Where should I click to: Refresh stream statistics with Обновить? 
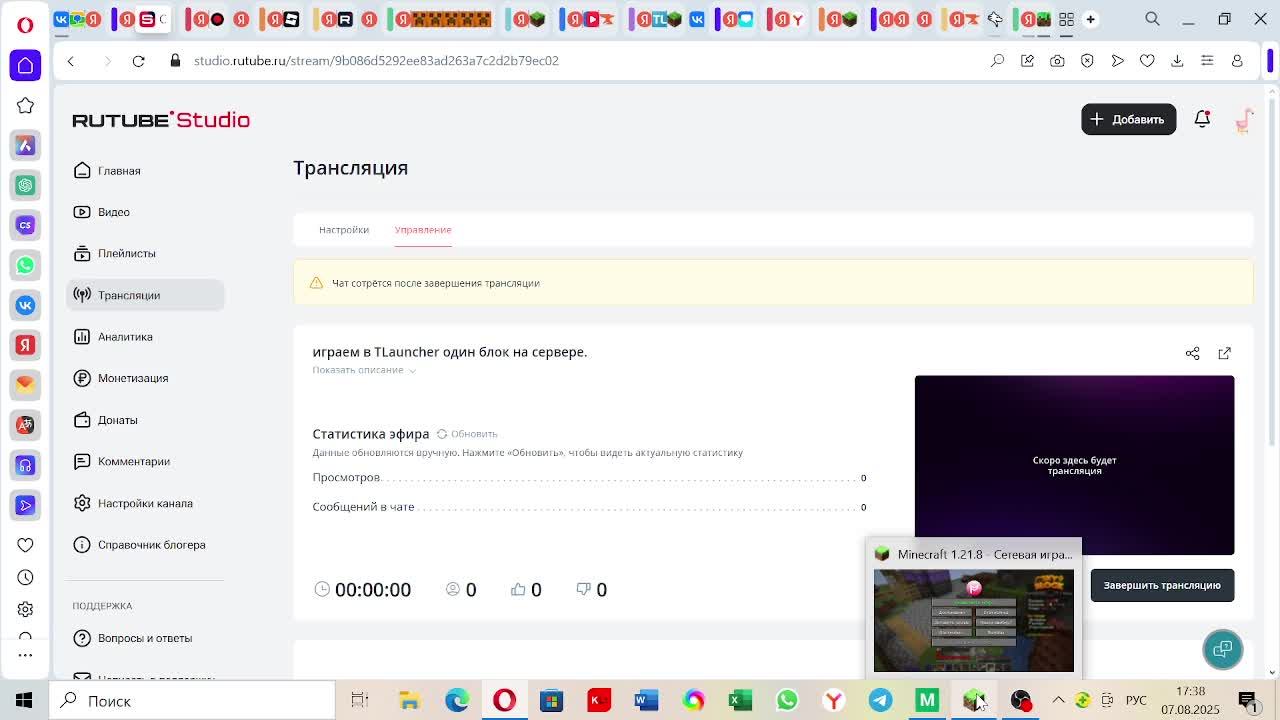pyautogui.click(x=467, y=434)
